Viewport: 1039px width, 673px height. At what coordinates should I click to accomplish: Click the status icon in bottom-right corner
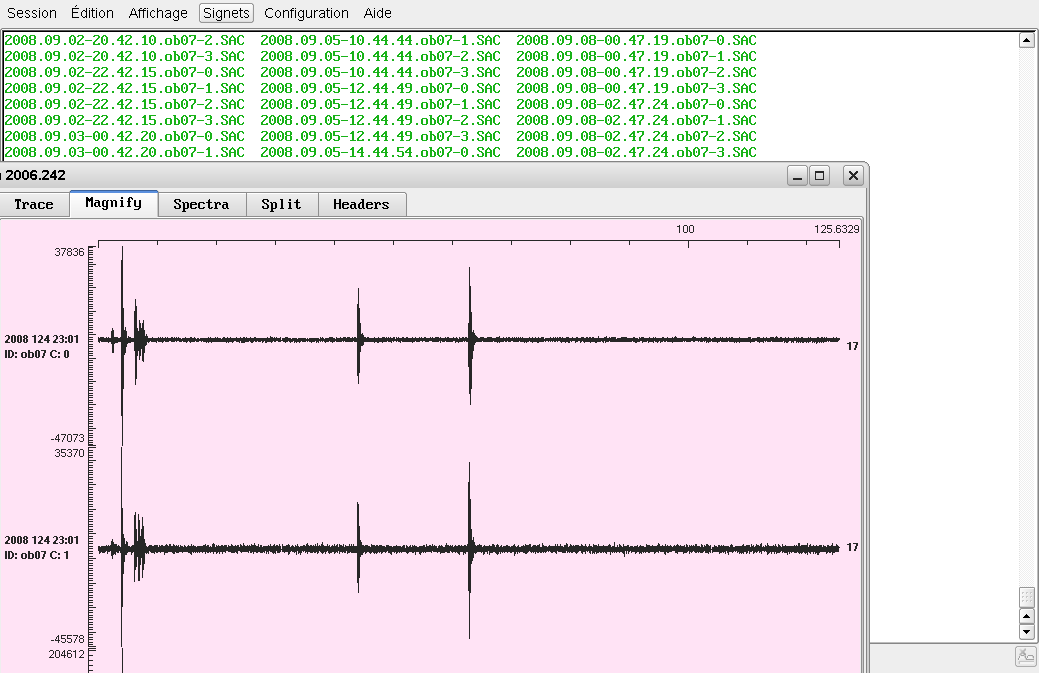click(1025, 656)
